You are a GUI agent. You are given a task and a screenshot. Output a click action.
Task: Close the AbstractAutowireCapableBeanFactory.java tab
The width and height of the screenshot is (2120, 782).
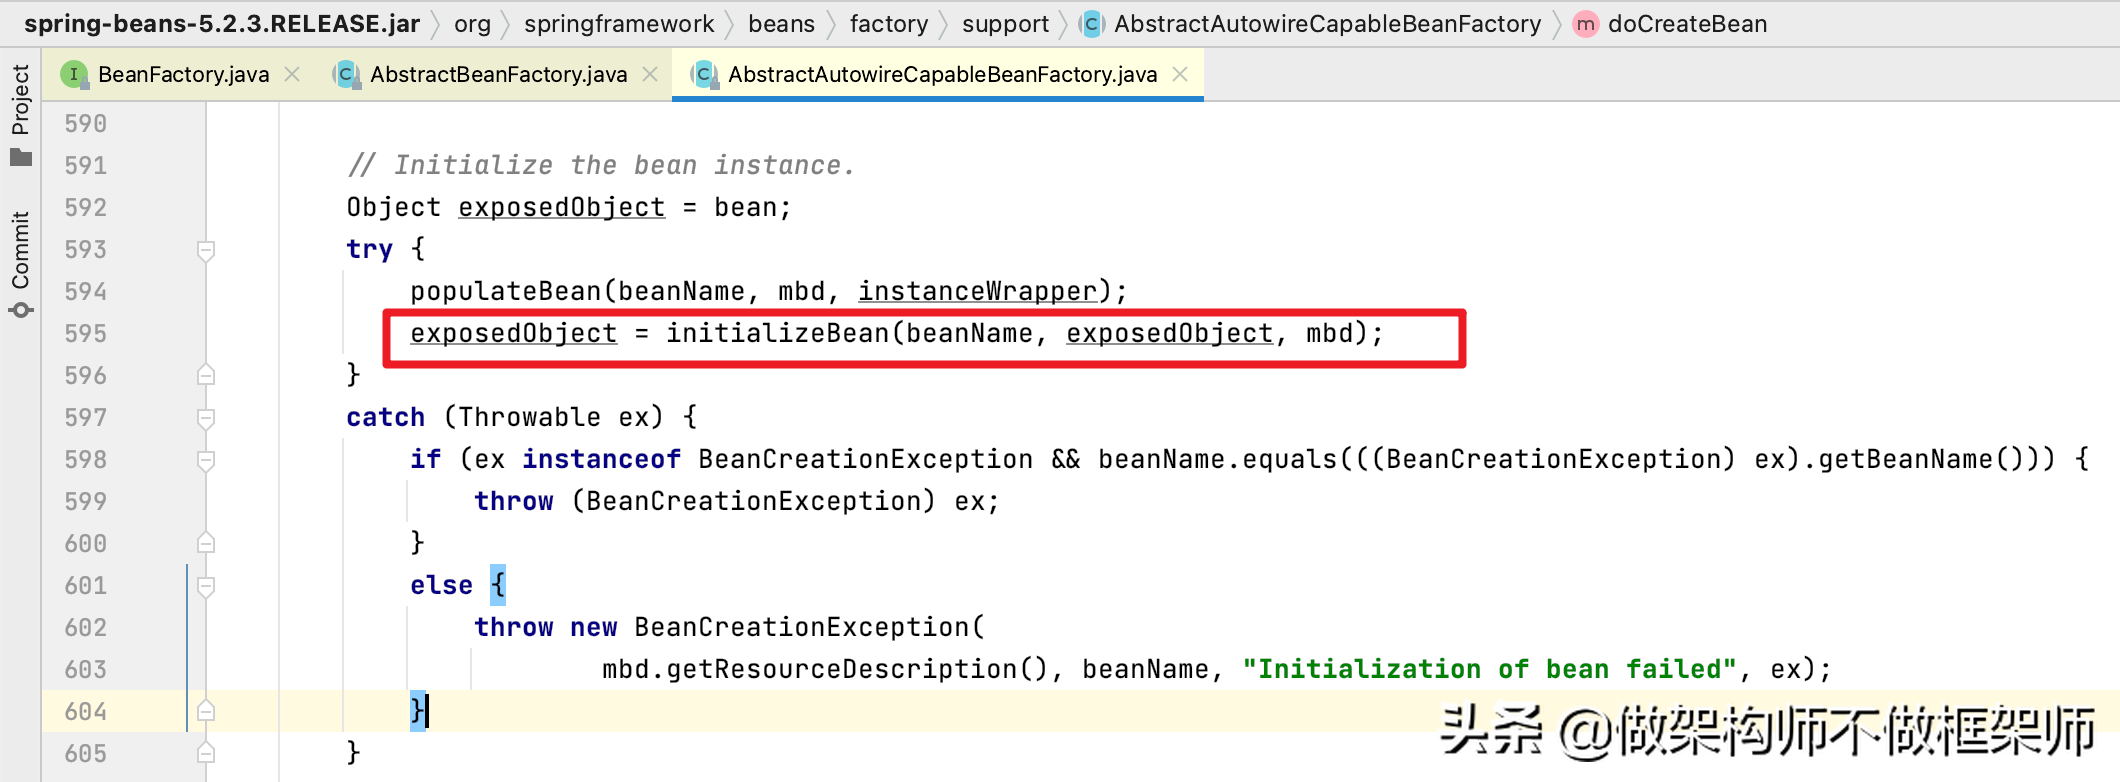1180,75
